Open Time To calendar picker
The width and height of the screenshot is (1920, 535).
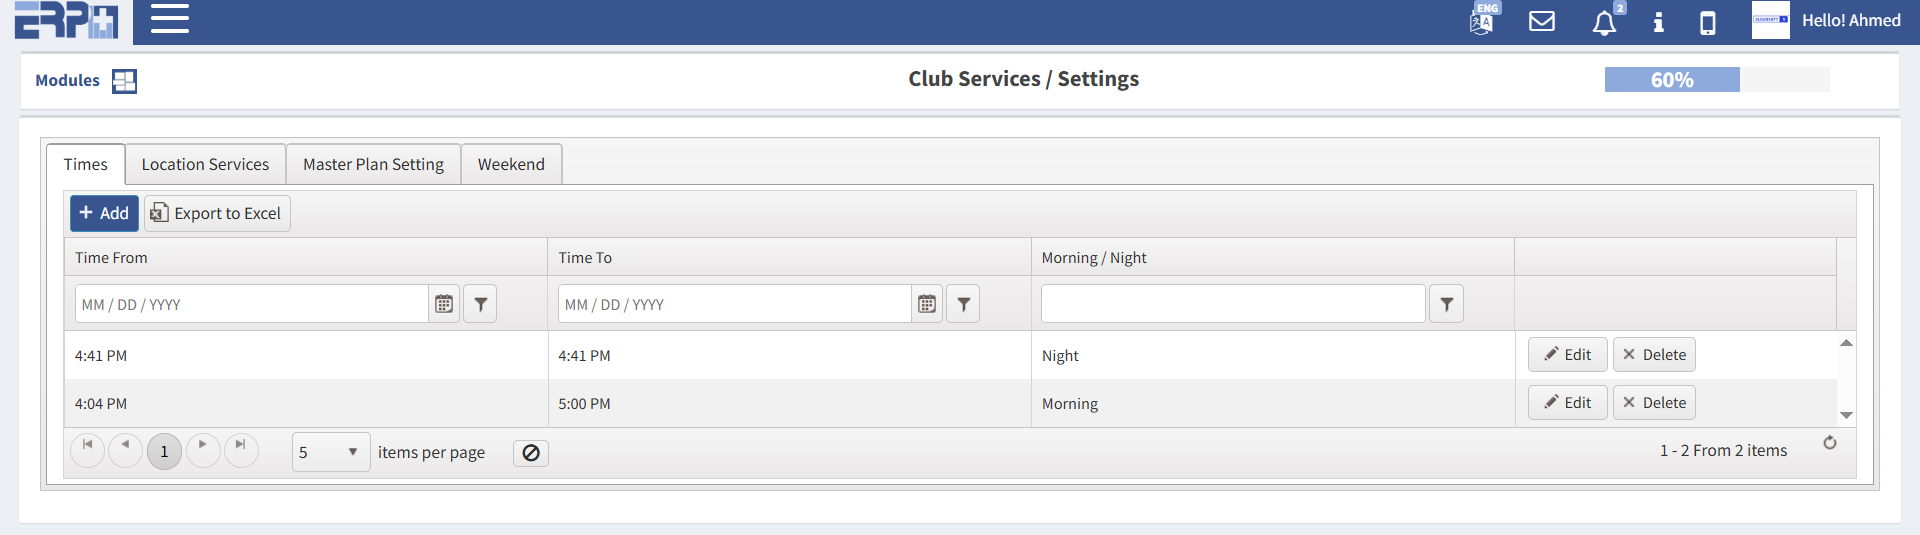[927, 304]
